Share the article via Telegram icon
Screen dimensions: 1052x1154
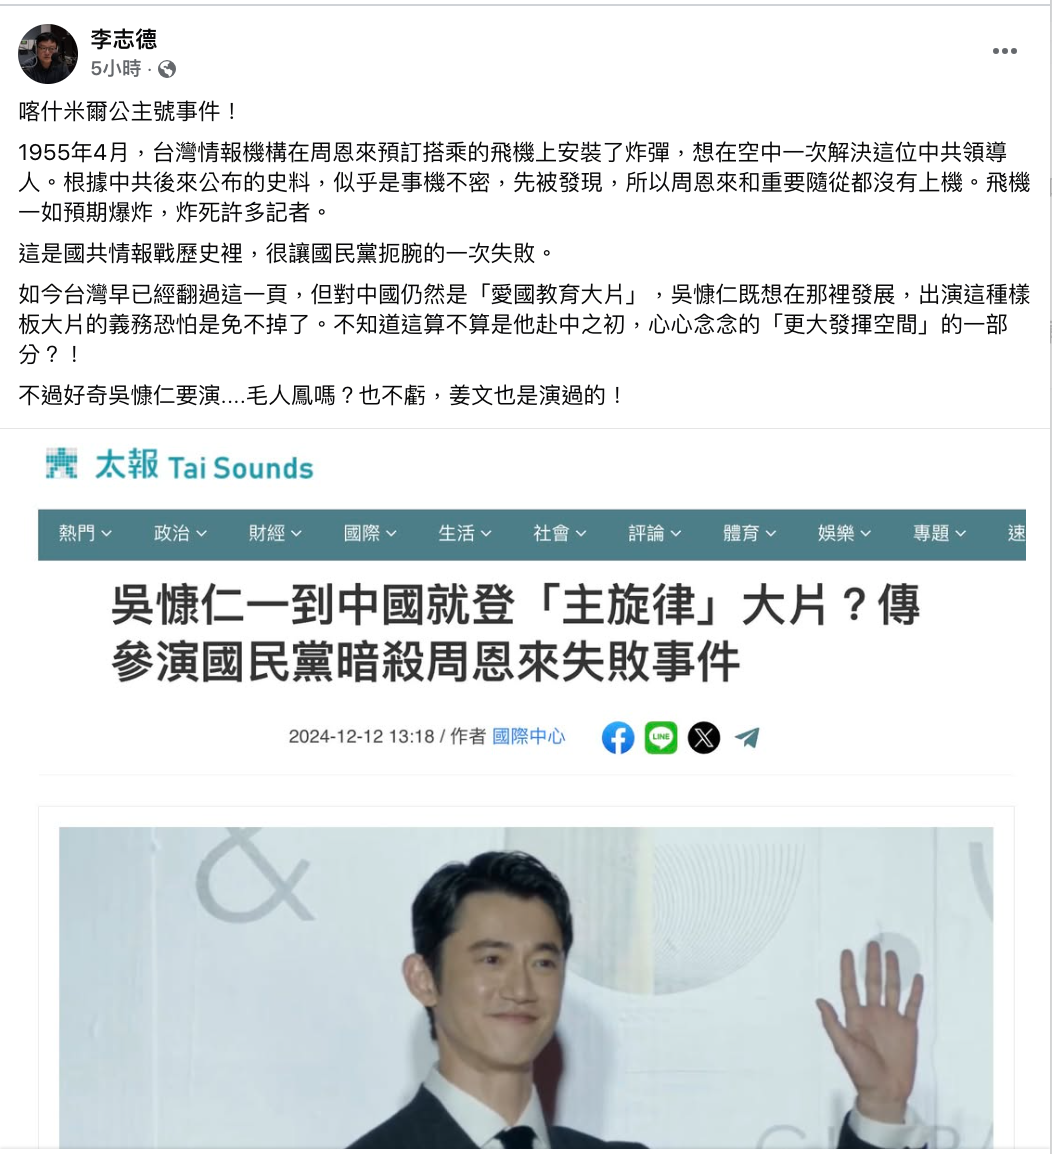pyautogui.click(x=747, y=737)
